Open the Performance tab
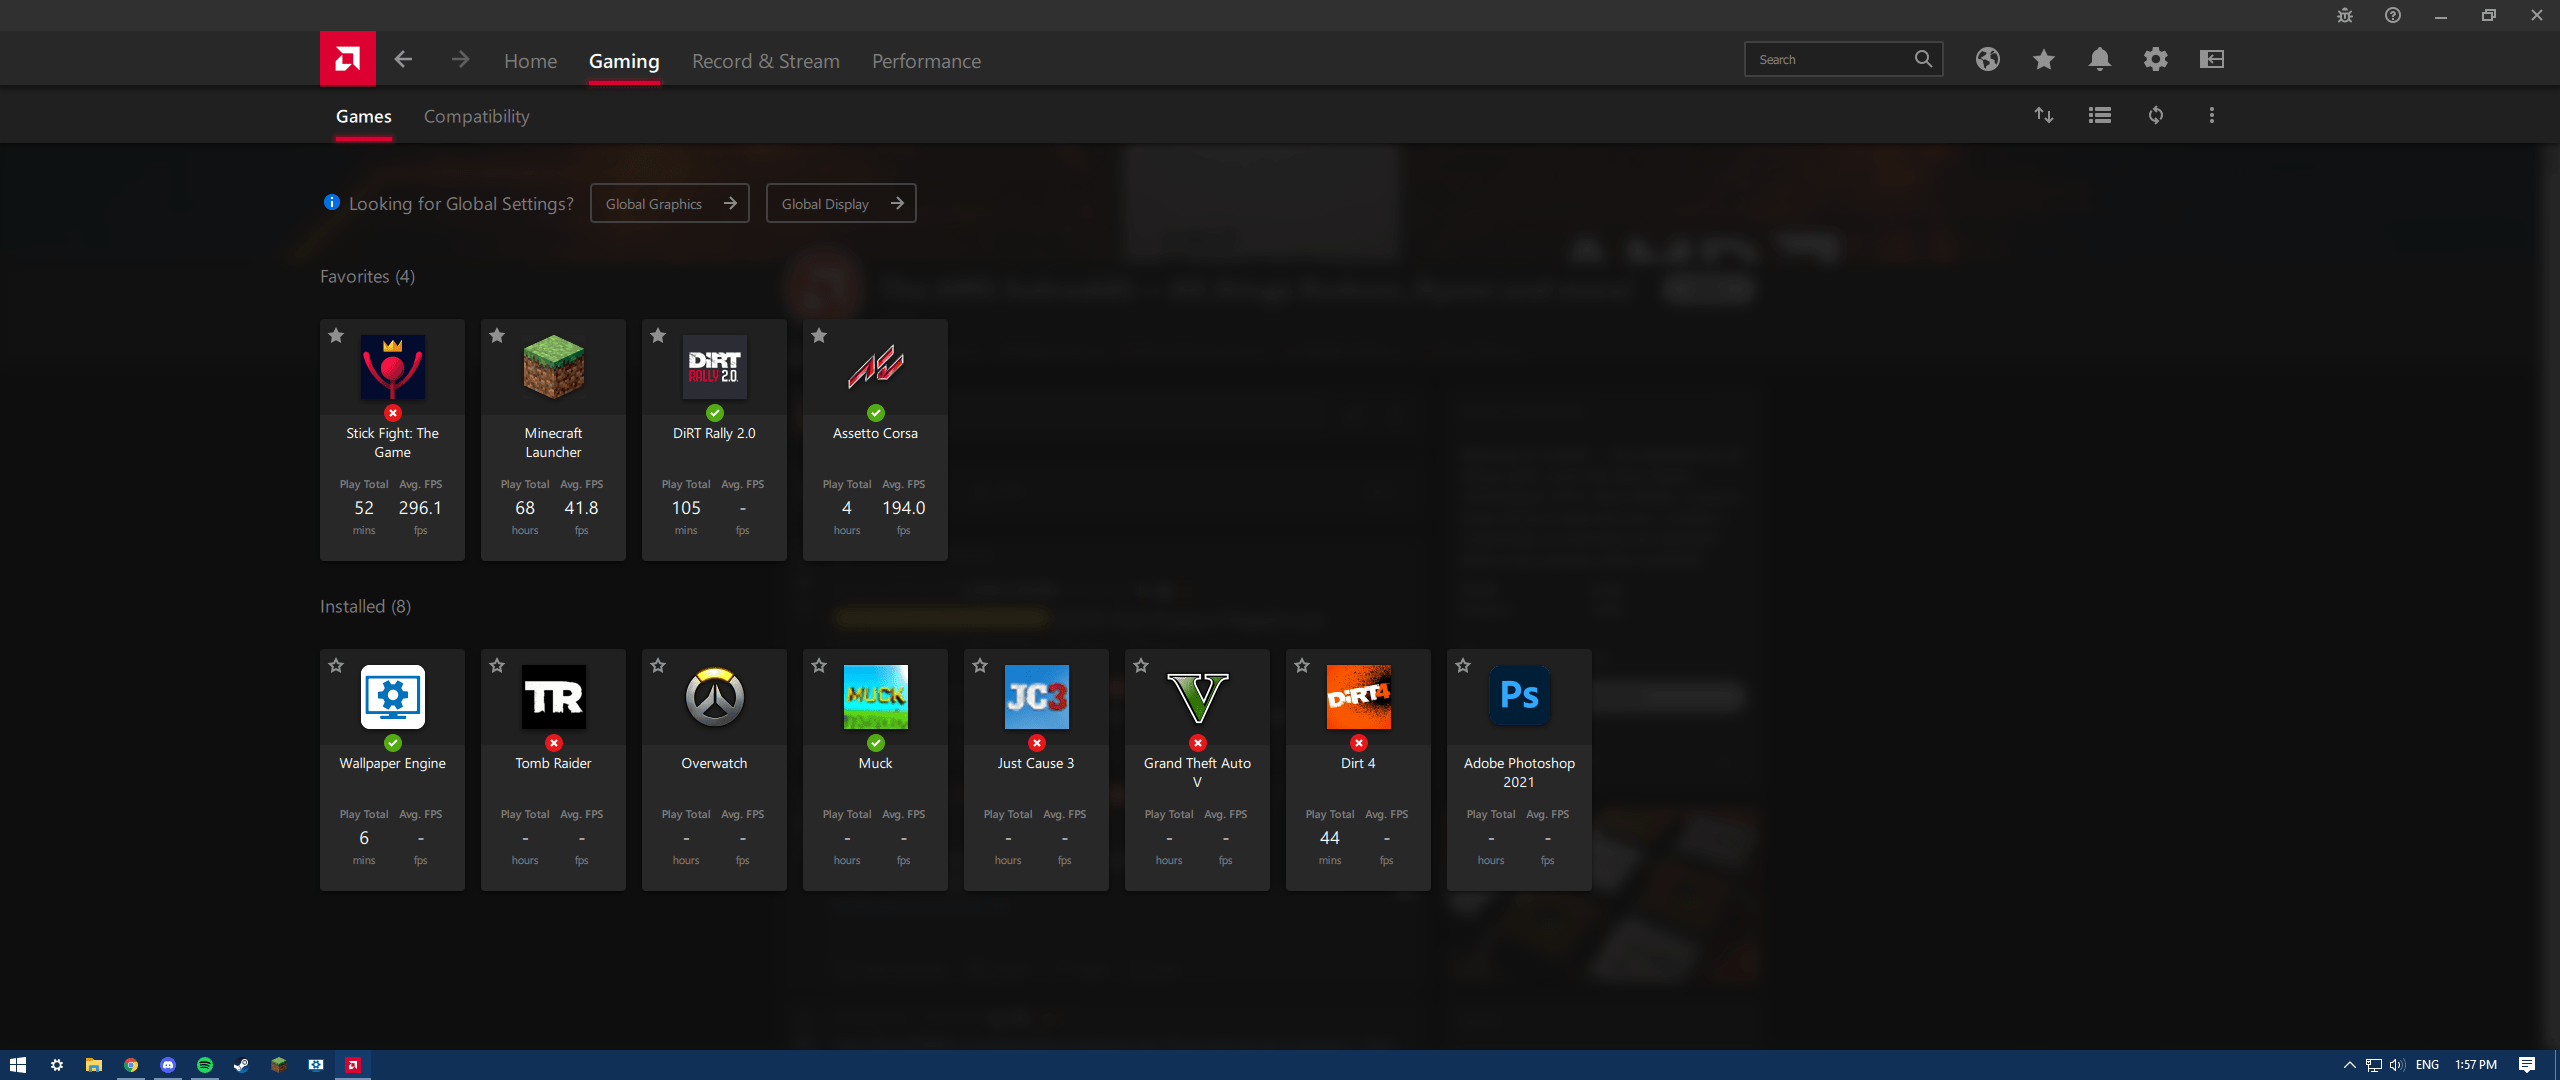This screenshot has height=1080, width=2560. [x=926, y=61]
